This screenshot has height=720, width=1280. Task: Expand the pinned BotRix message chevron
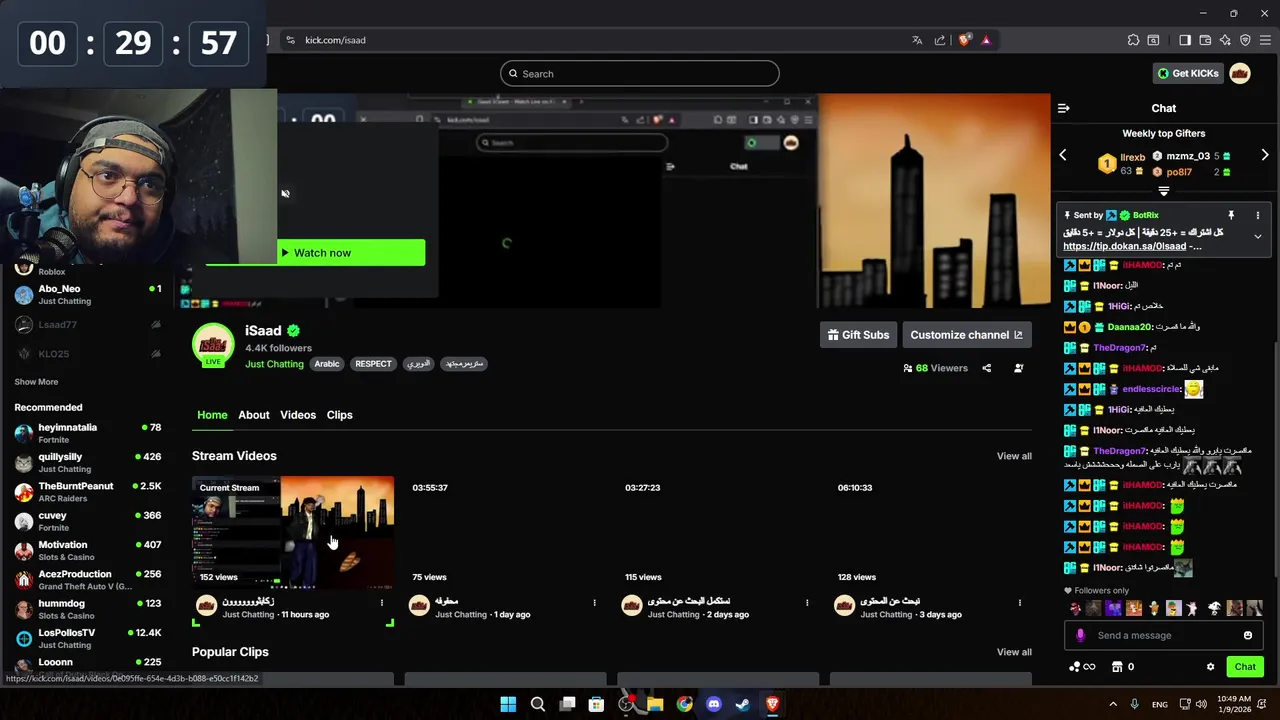(x=1258, y=237)
